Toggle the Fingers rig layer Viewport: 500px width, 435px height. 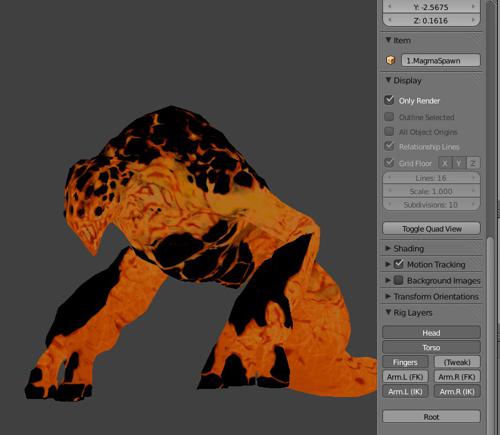click(405, 362)
